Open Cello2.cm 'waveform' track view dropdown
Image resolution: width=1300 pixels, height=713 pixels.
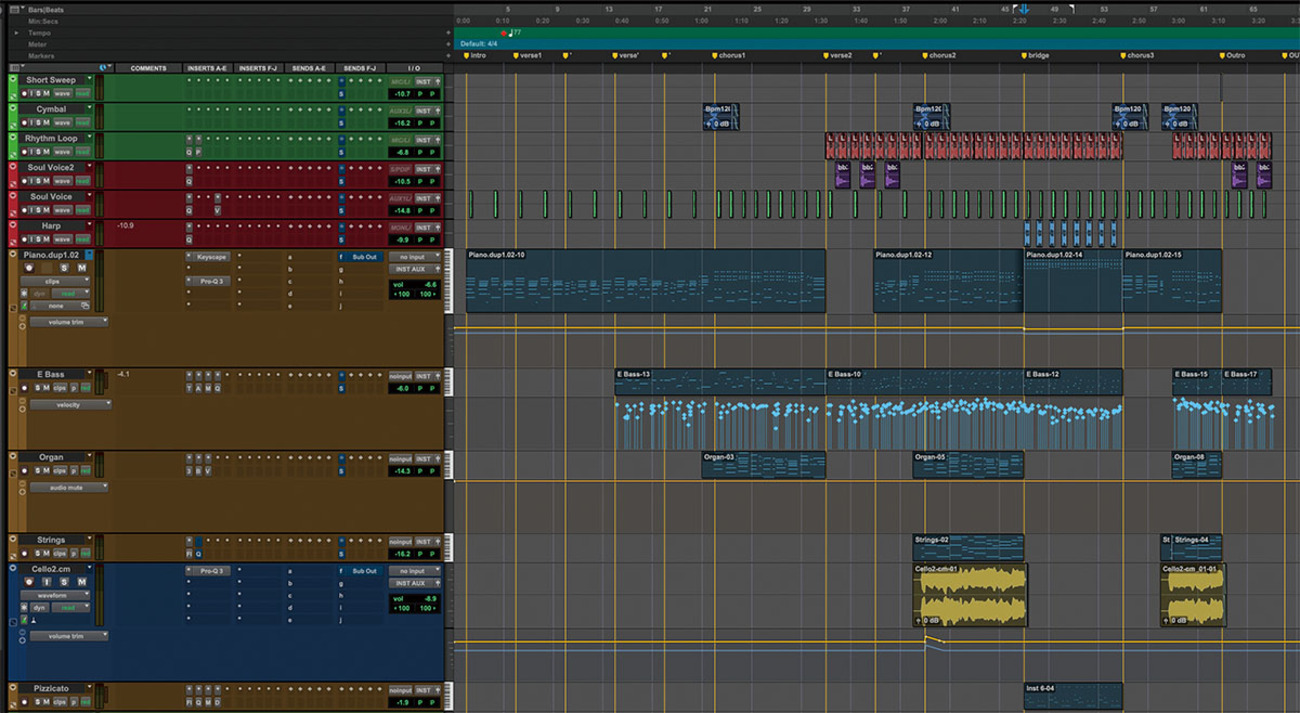tap(54, 595)
